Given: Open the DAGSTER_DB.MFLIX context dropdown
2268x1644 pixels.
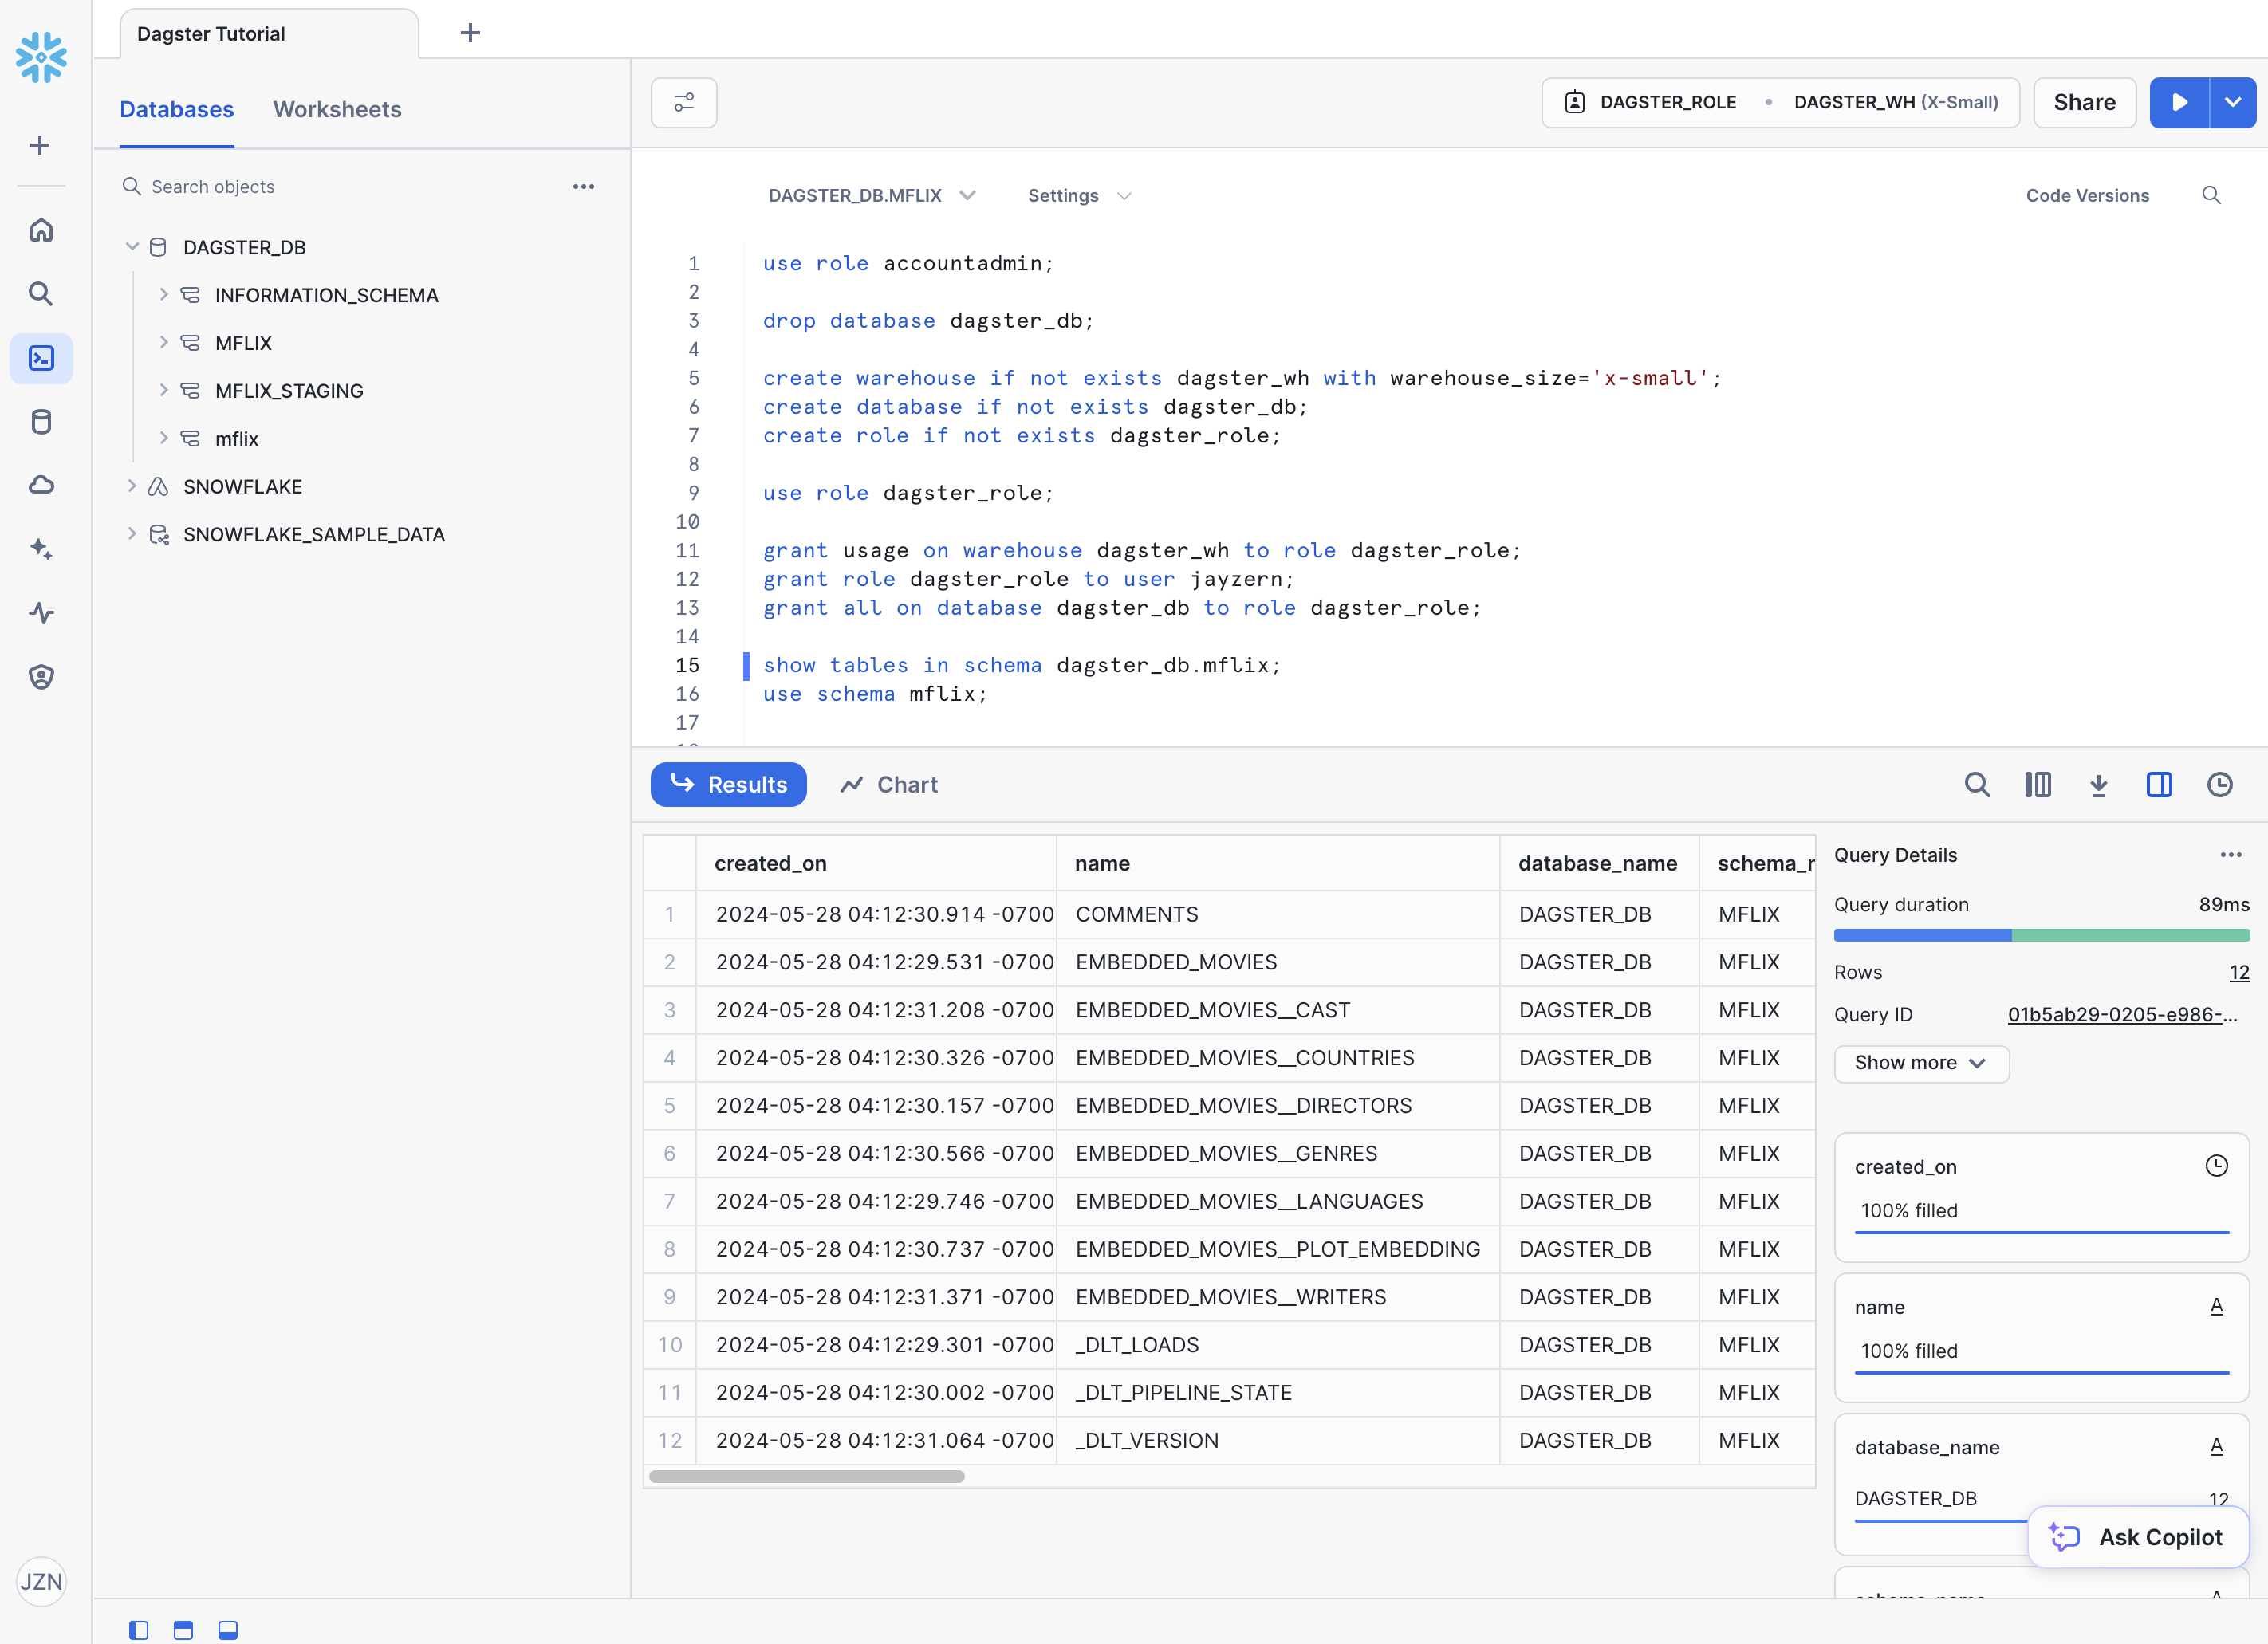Looking at the screenshot, I should pyautogui.click(x=871, y=196).
